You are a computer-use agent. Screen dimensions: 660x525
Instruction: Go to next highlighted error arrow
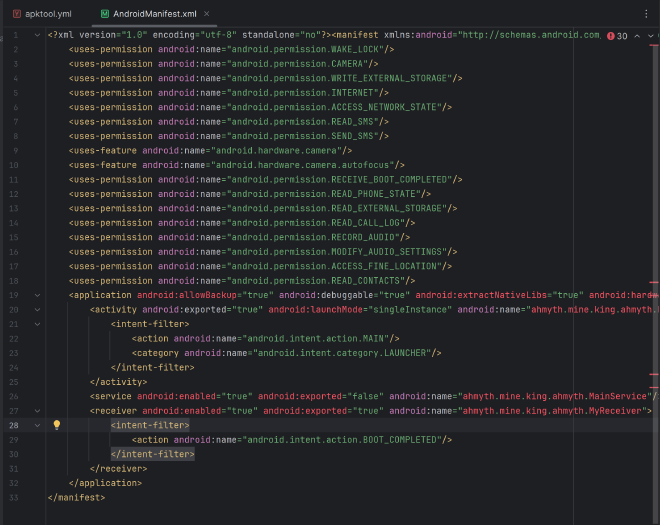651,36
